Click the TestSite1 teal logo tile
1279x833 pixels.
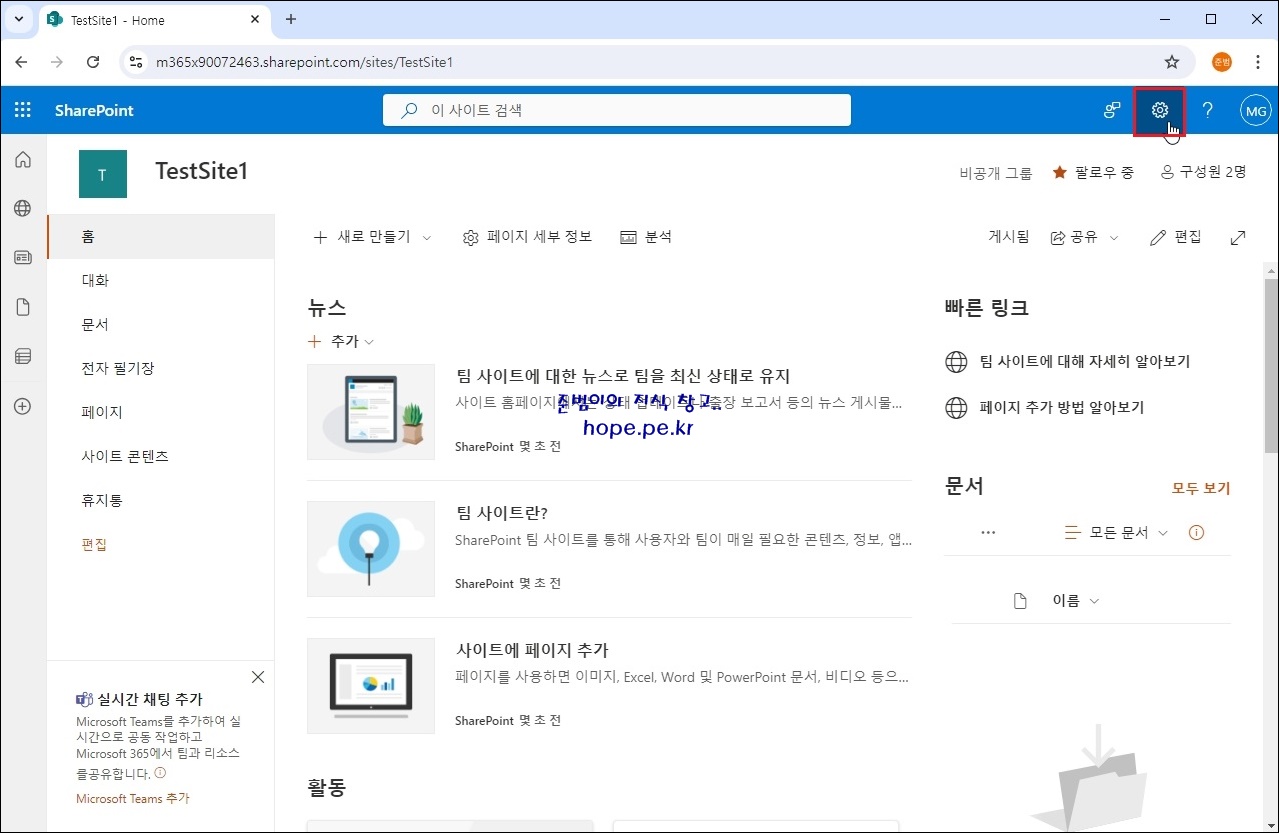click(103, 174)
